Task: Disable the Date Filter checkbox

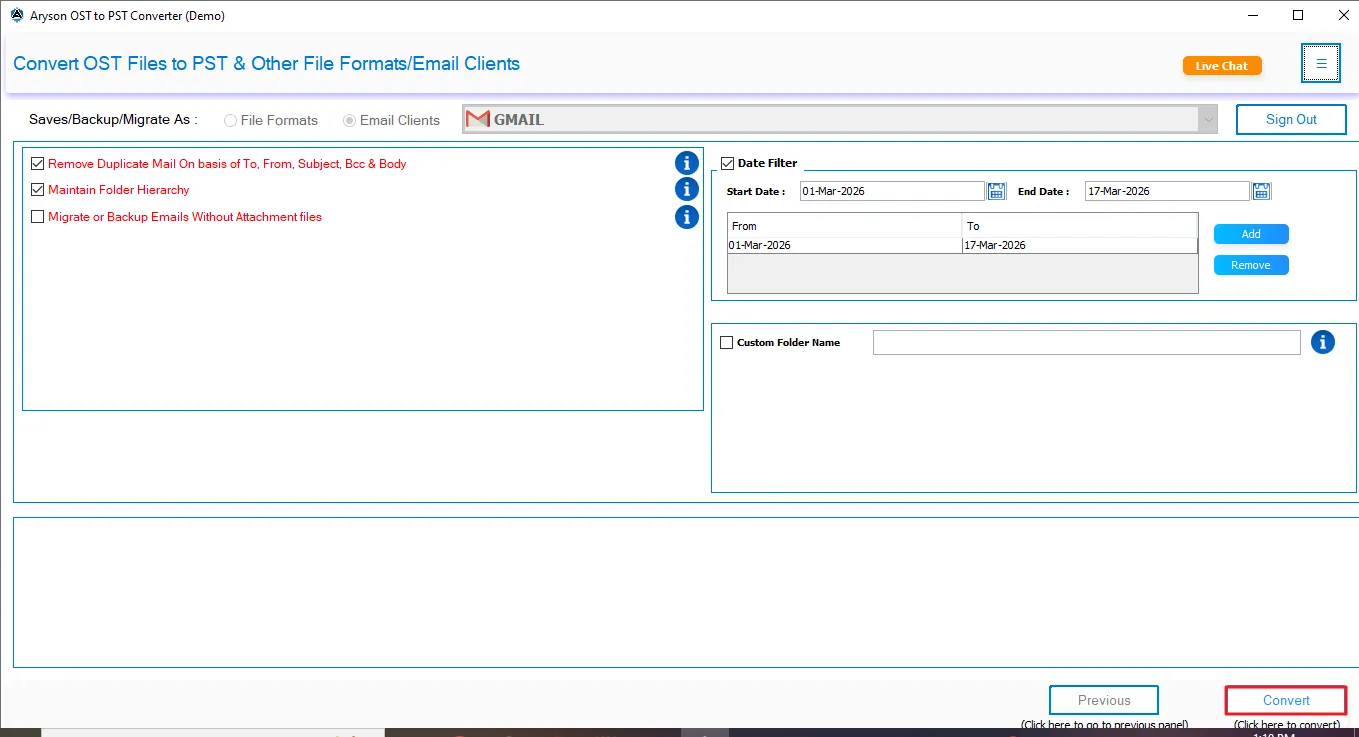Action: tap(727, 162)
